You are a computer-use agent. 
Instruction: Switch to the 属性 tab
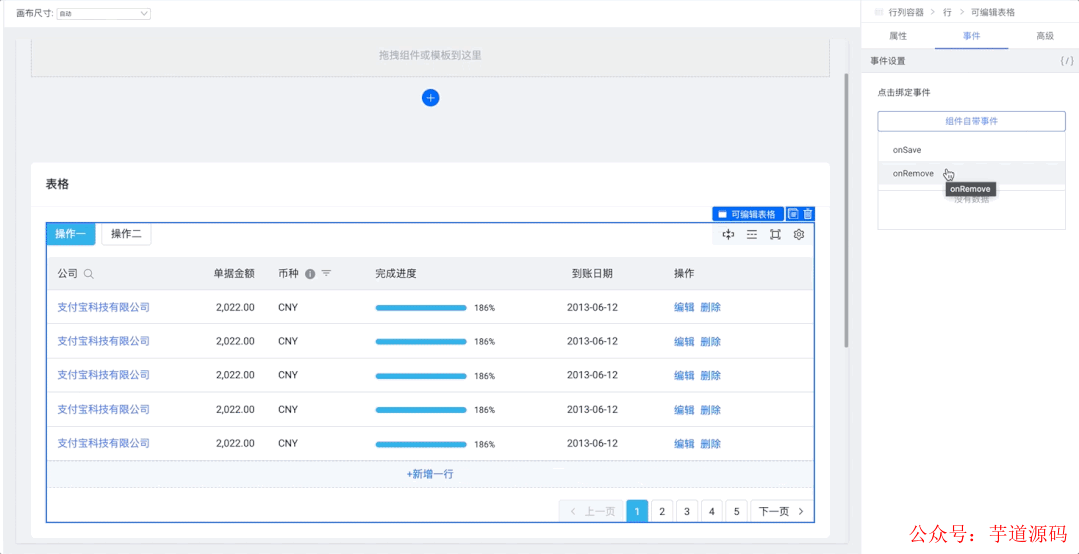coord(898,36)
